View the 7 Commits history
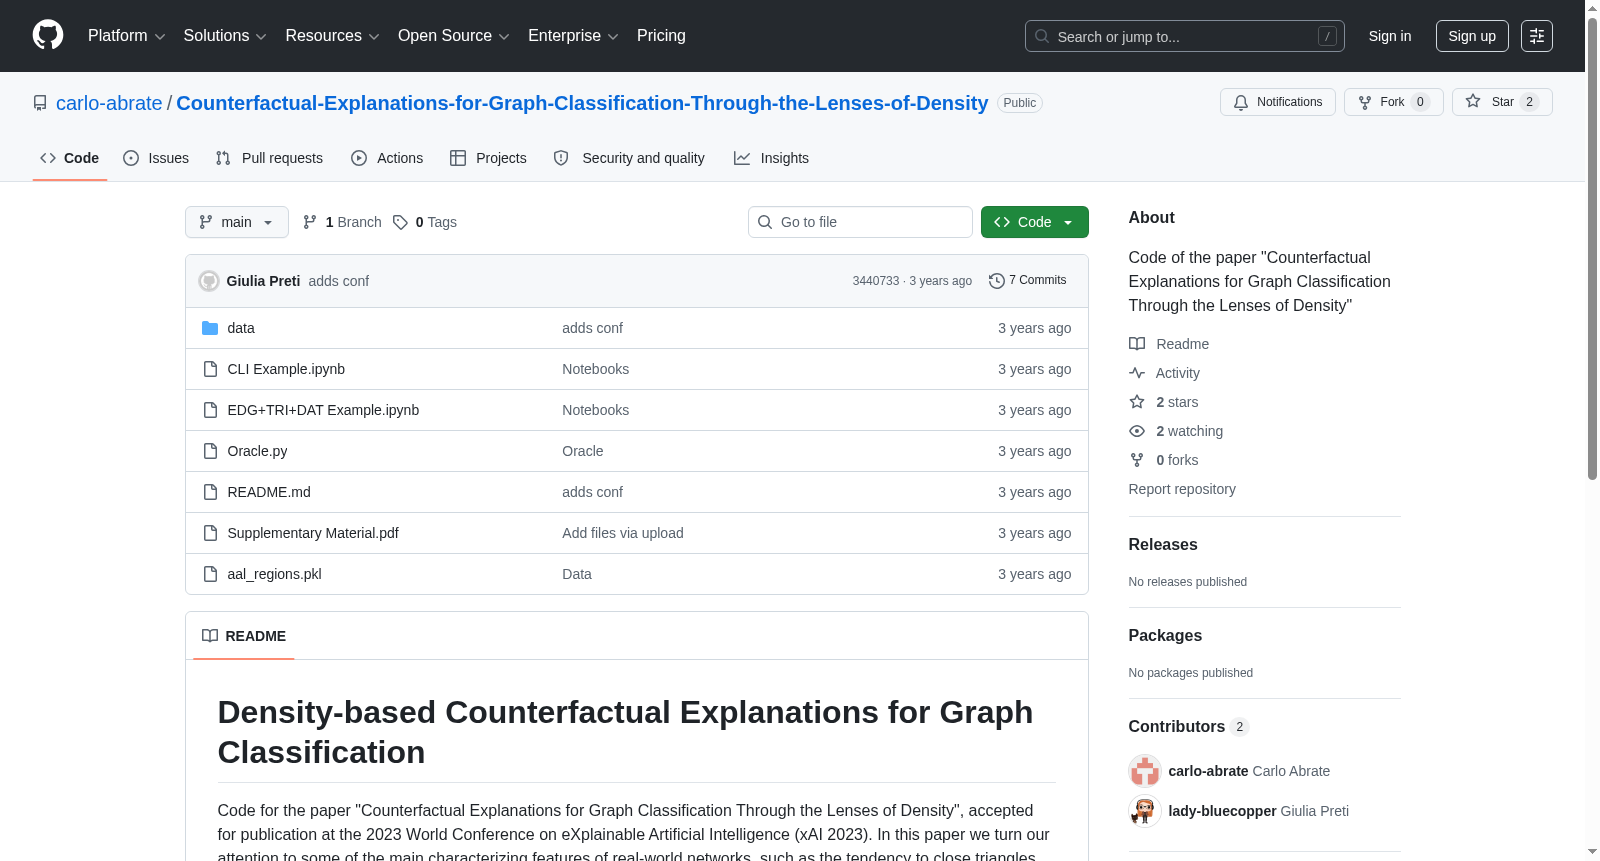 click(1028, 281)
